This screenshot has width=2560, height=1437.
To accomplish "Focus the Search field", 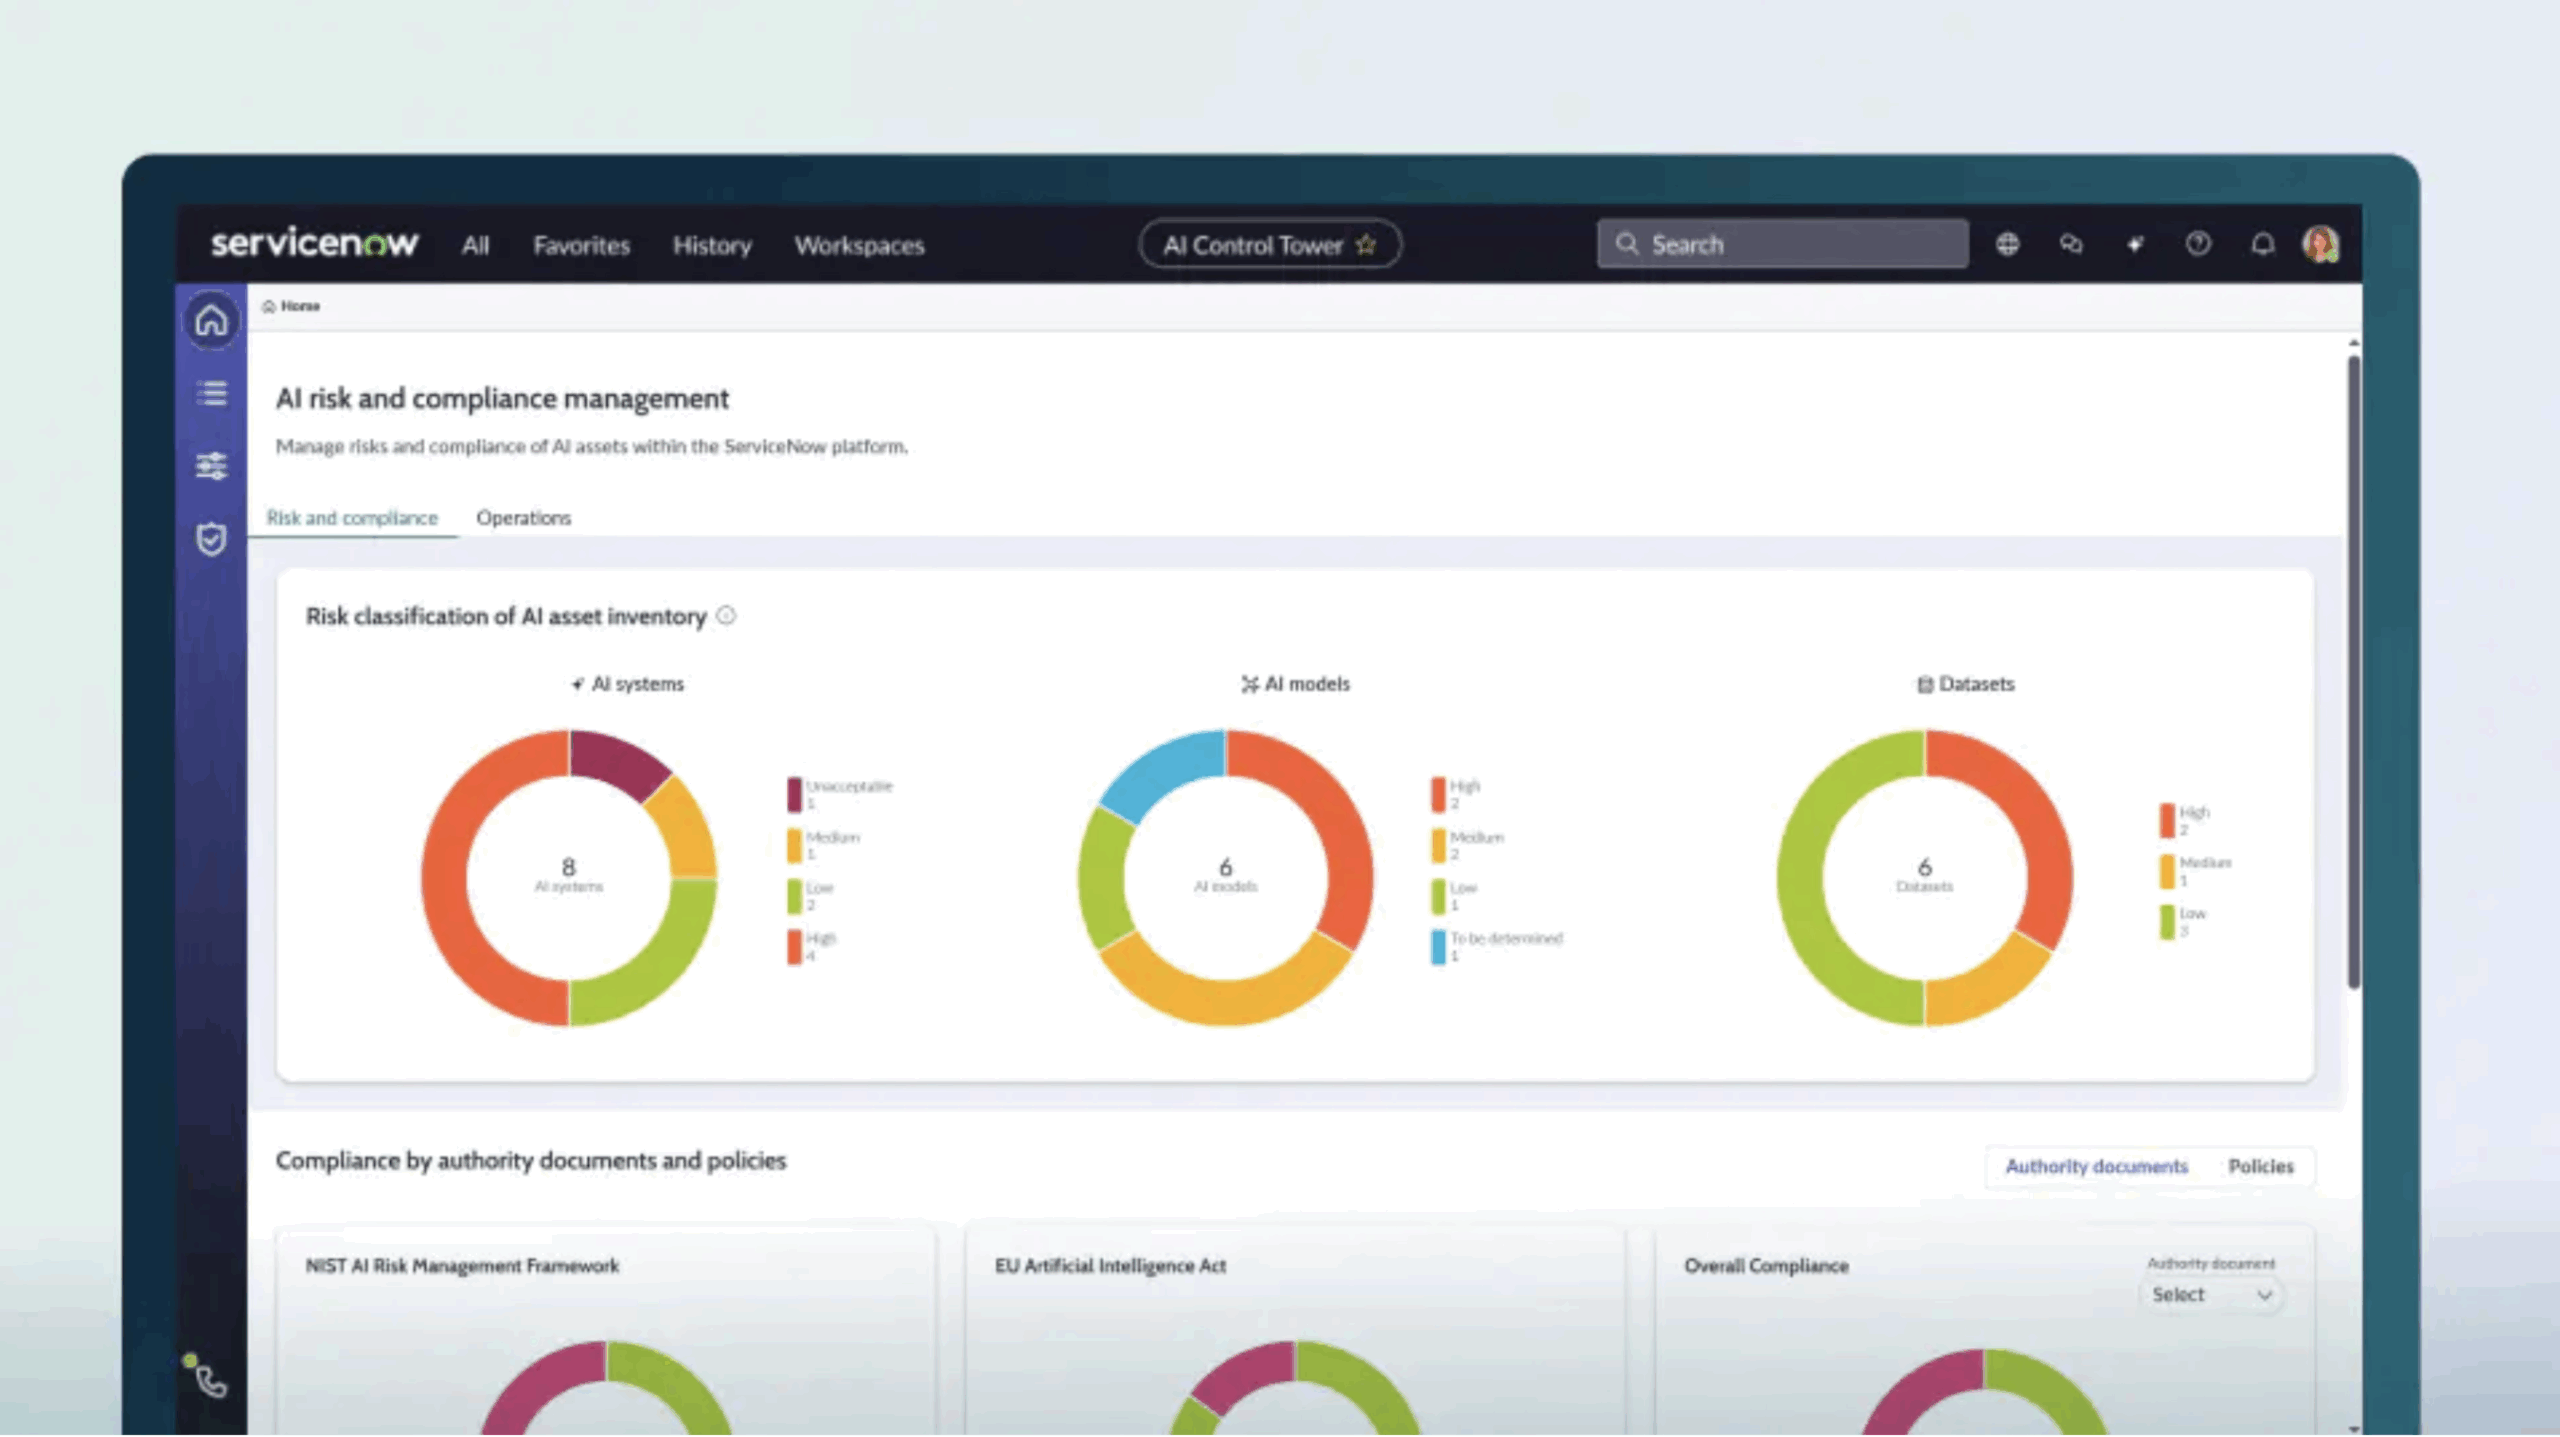I will click(x=1782, y=244).
